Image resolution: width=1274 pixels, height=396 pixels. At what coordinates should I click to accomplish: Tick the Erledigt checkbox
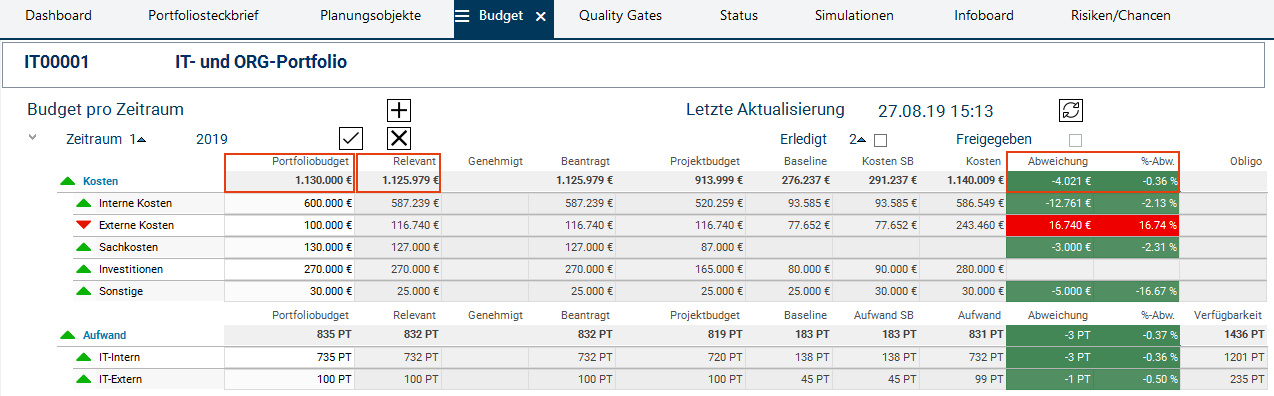pyautogui.click(x=880, y=140)
